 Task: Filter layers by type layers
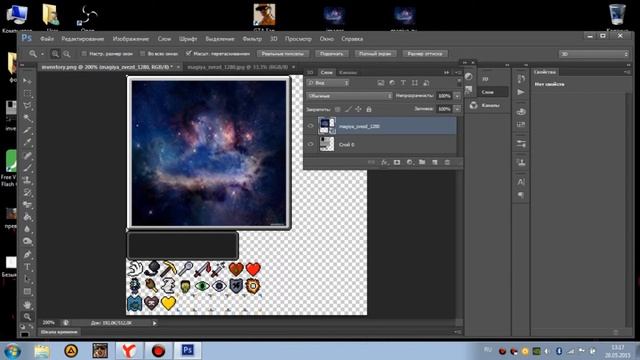tap(403, 83)
